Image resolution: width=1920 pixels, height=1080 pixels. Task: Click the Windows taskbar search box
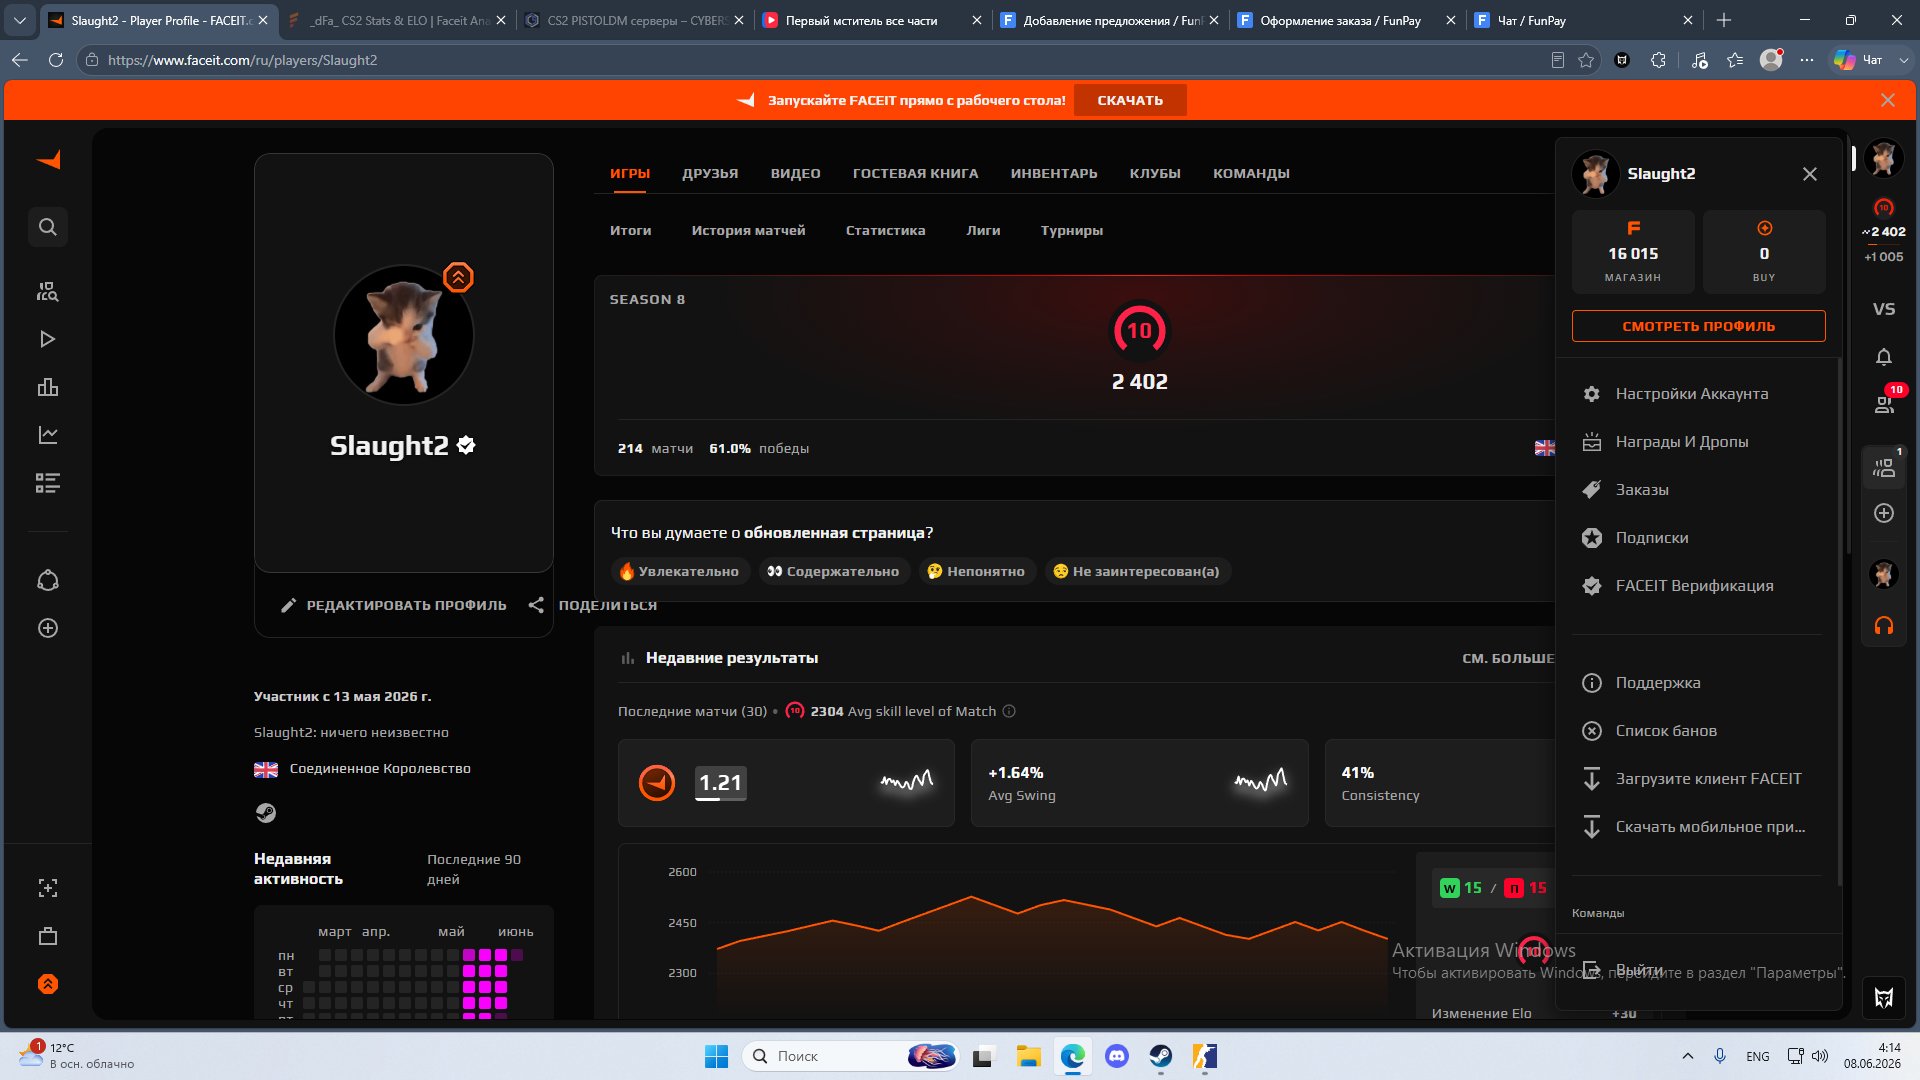850,1056
